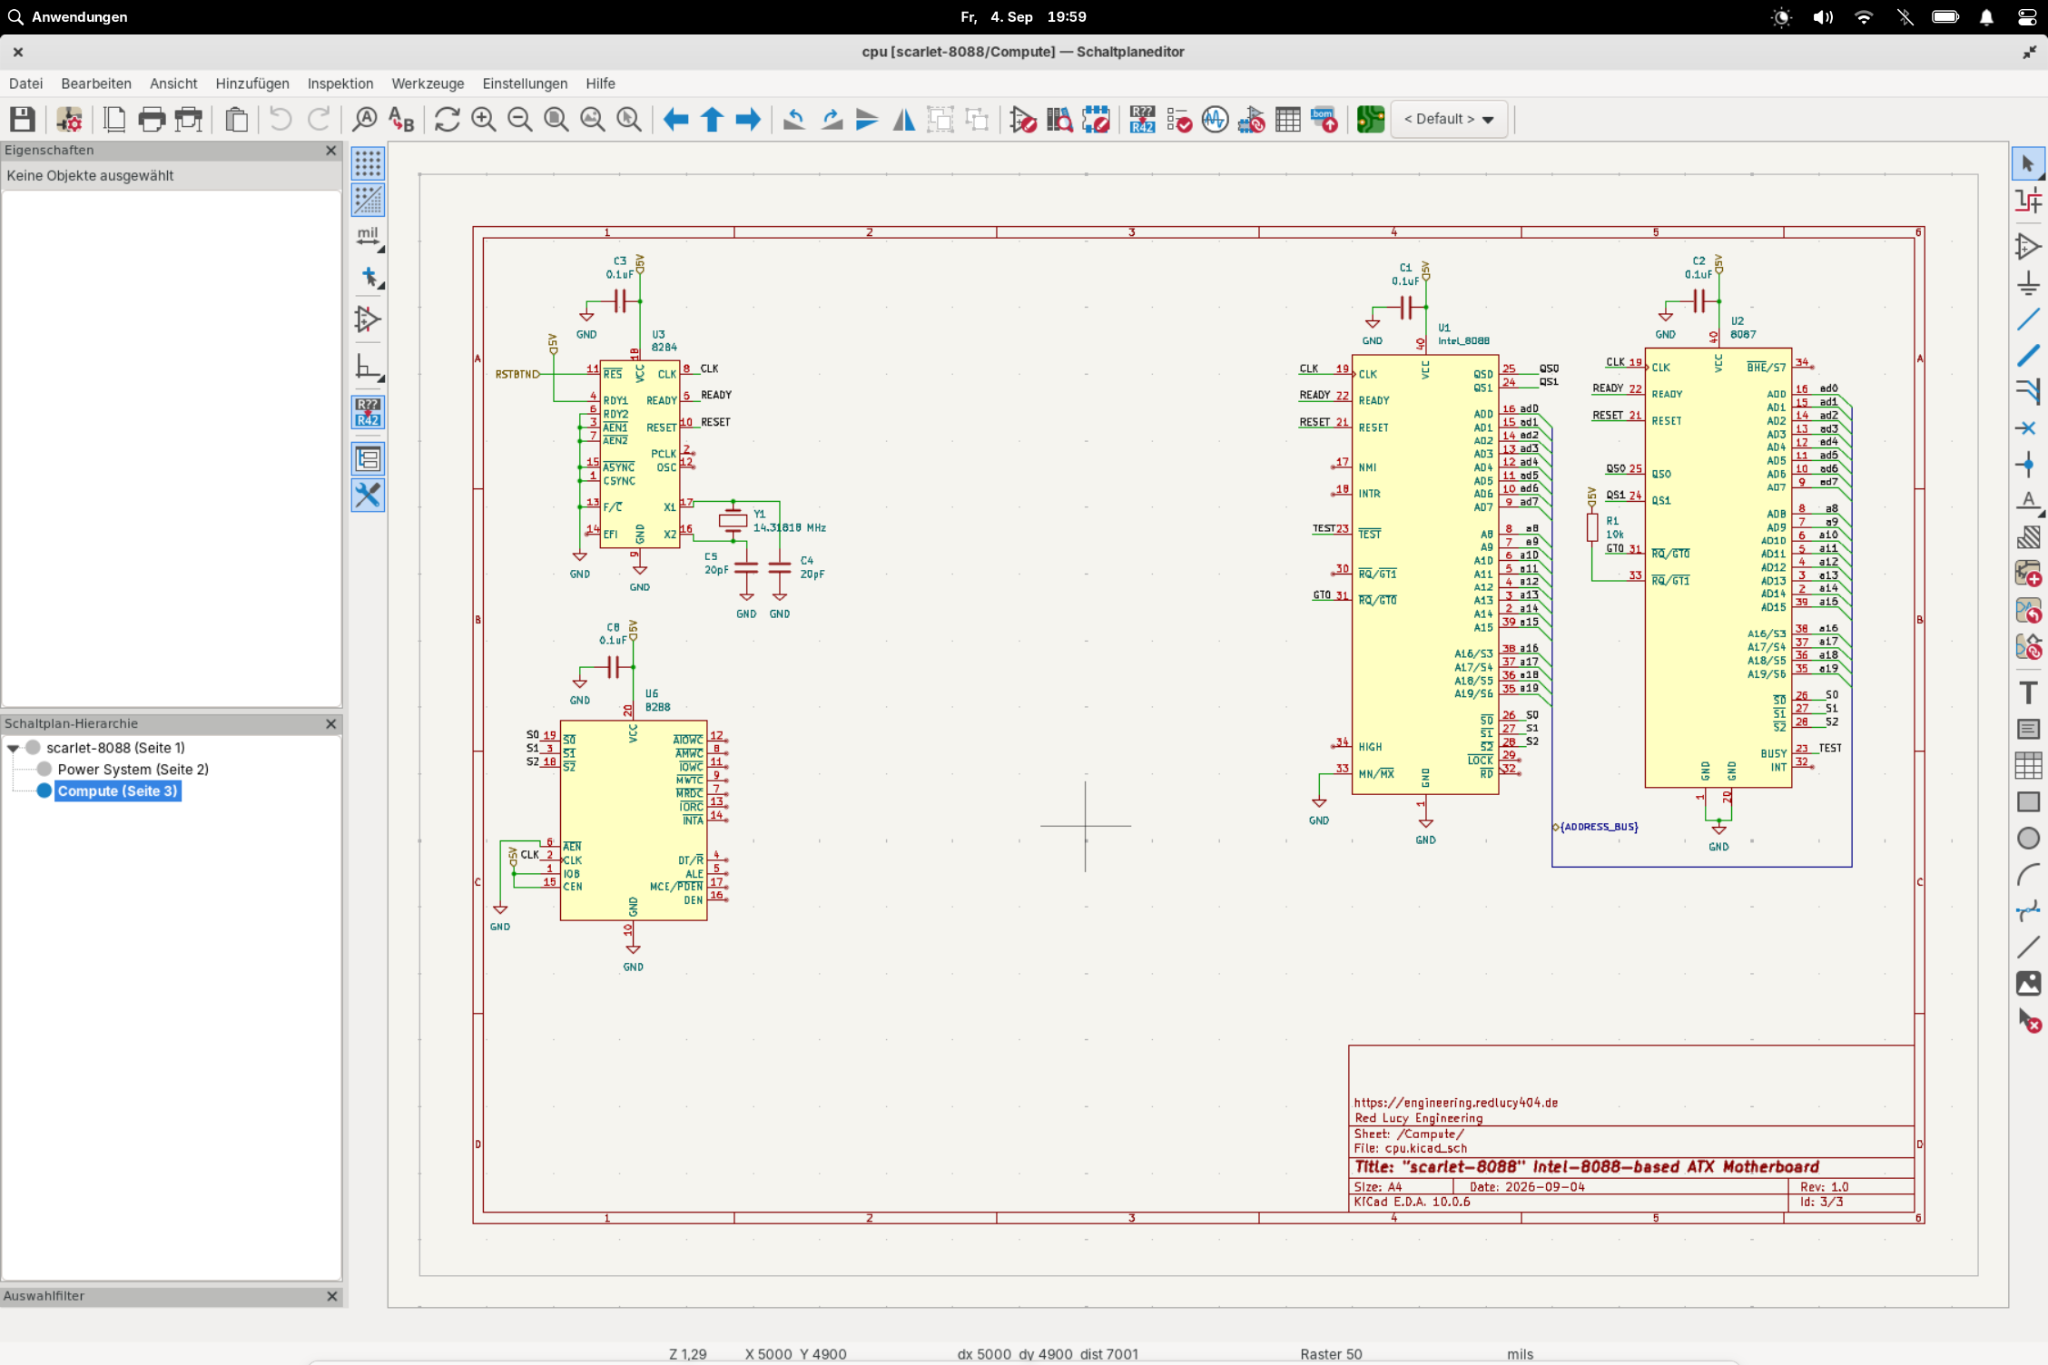Switch the units to mils
Screen dimensions: 2048x1365
[x=367, y=237]
